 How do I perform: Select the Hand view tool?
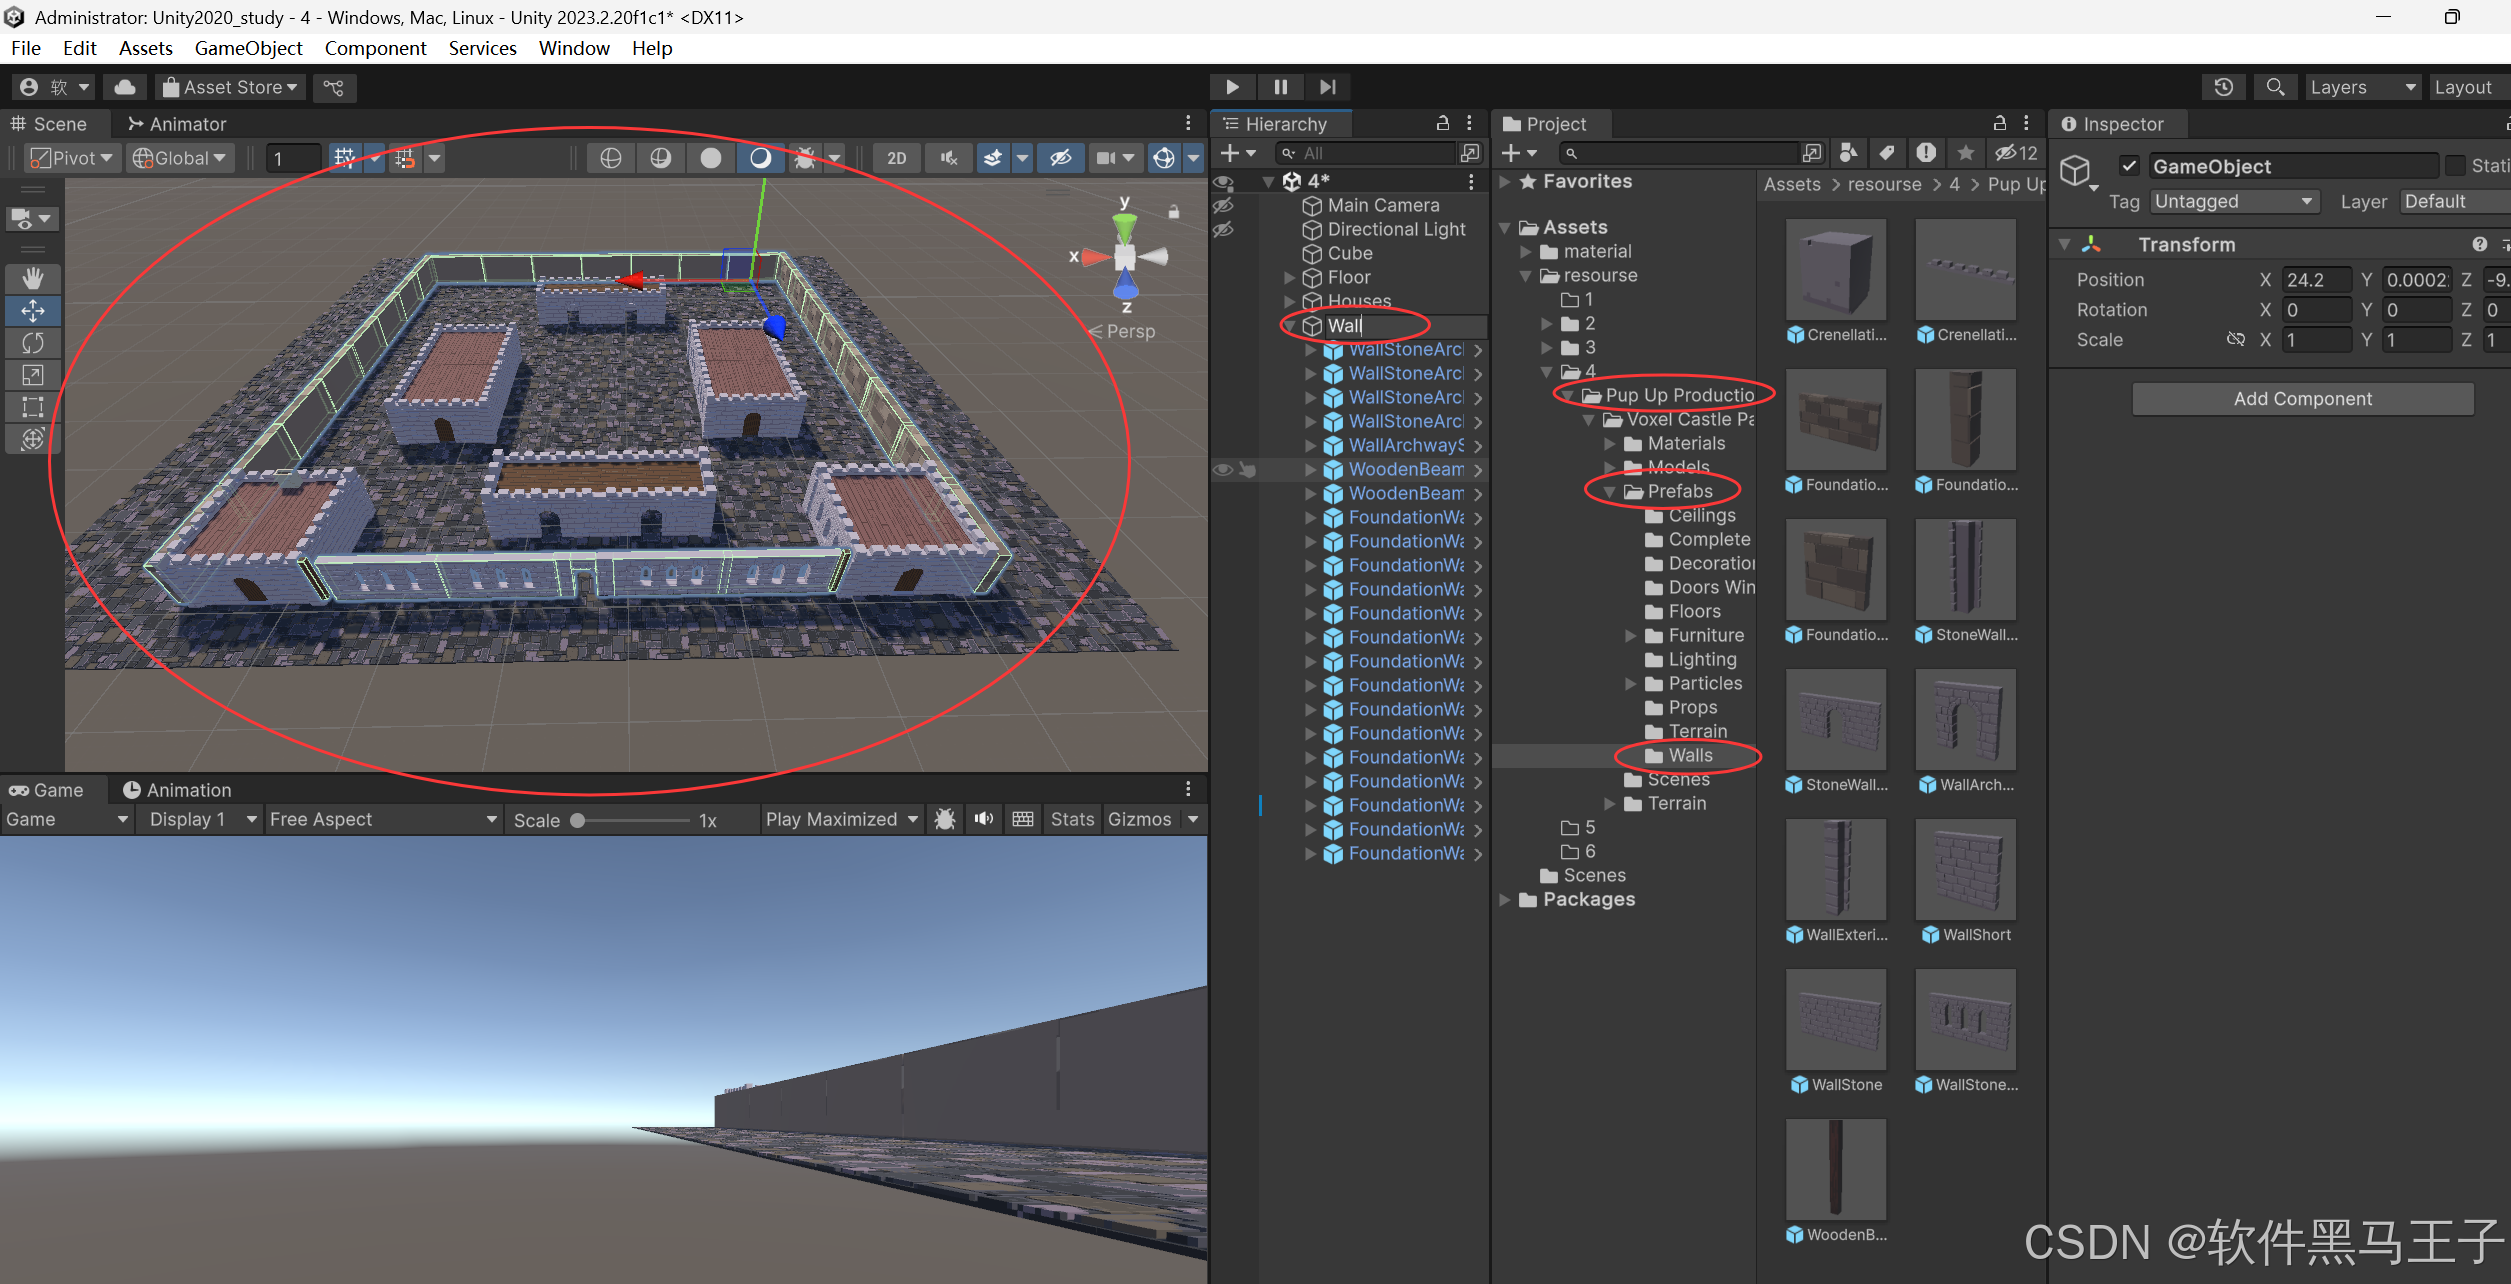click(x=33, y=278)
